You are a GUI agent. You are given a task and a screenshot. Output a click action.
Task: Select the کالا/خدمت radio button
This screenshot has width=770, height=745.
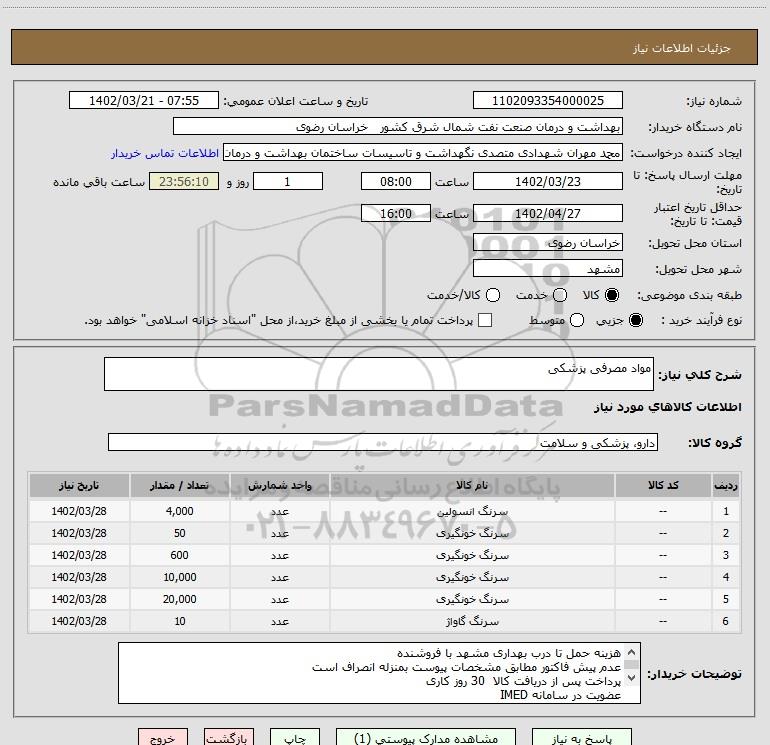tap(493, 295)
